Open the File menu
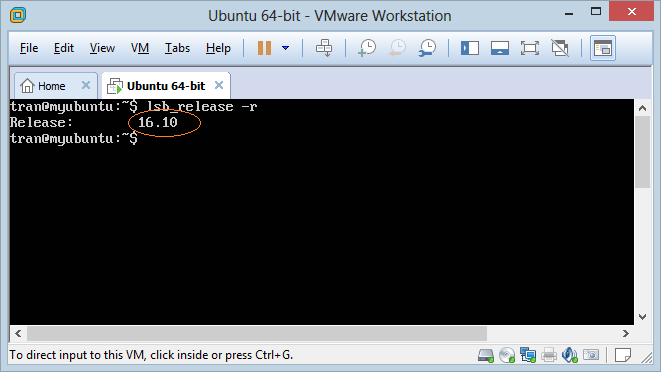The height and width of the screenshot is (372, 661). (29, 48)
